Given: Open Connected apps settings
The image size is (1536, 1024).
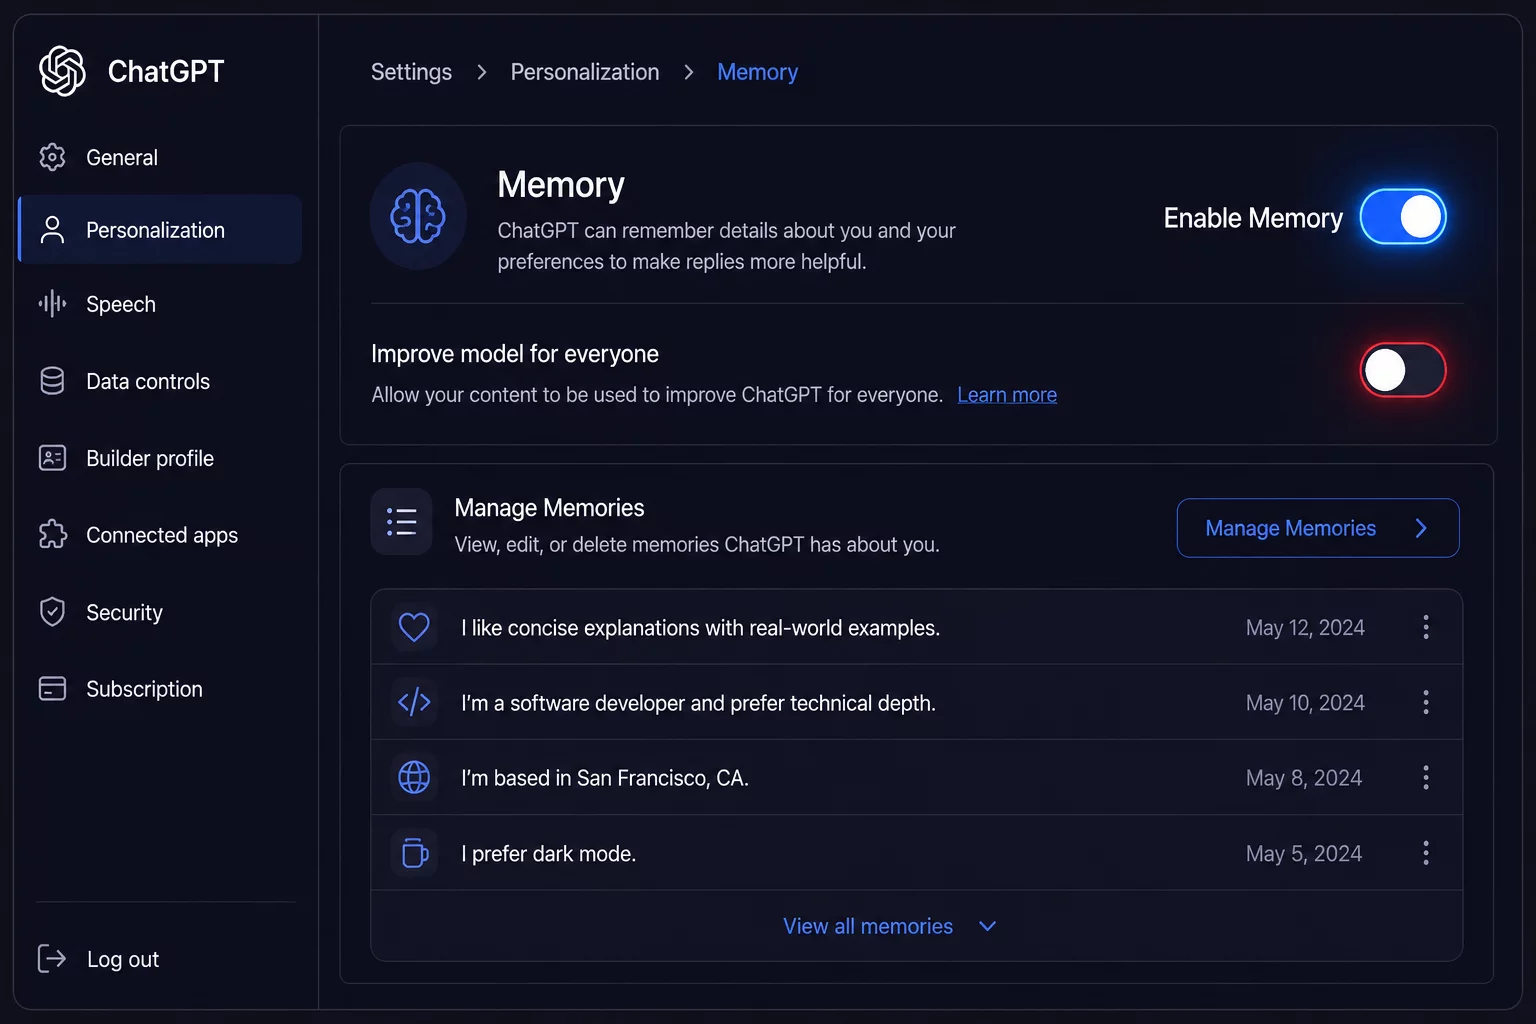Looking at the screenshot, I should [x=160, y=535].
